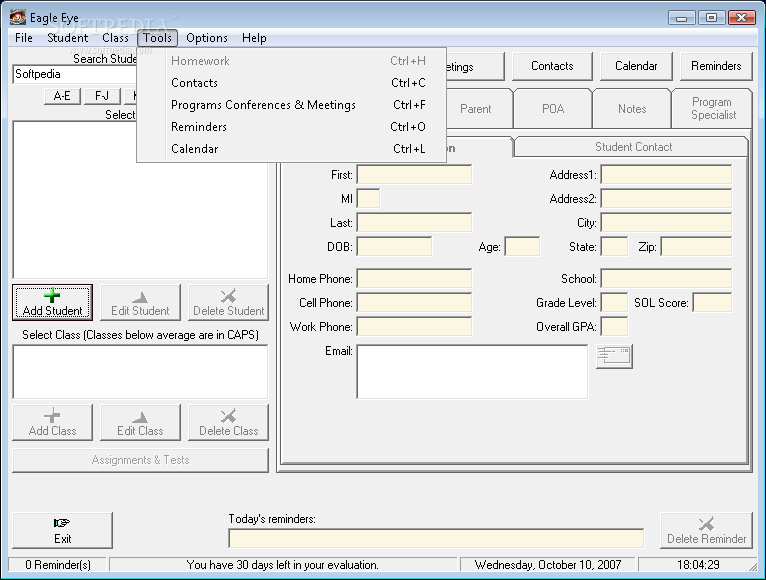This screenshot has width=766, height=580.
Task: Click the Home Phone field
Action: click(414, 279)
